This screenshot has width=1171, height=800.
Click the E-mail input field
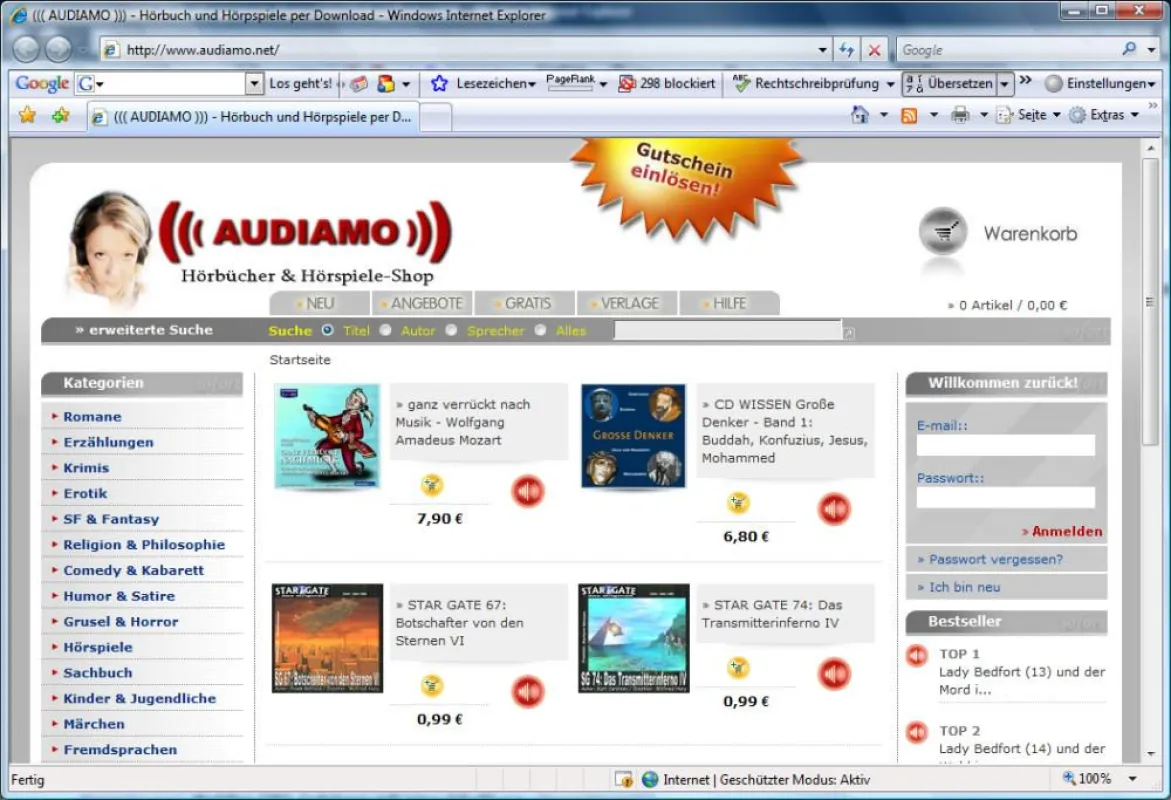(x=1005, y=445)
